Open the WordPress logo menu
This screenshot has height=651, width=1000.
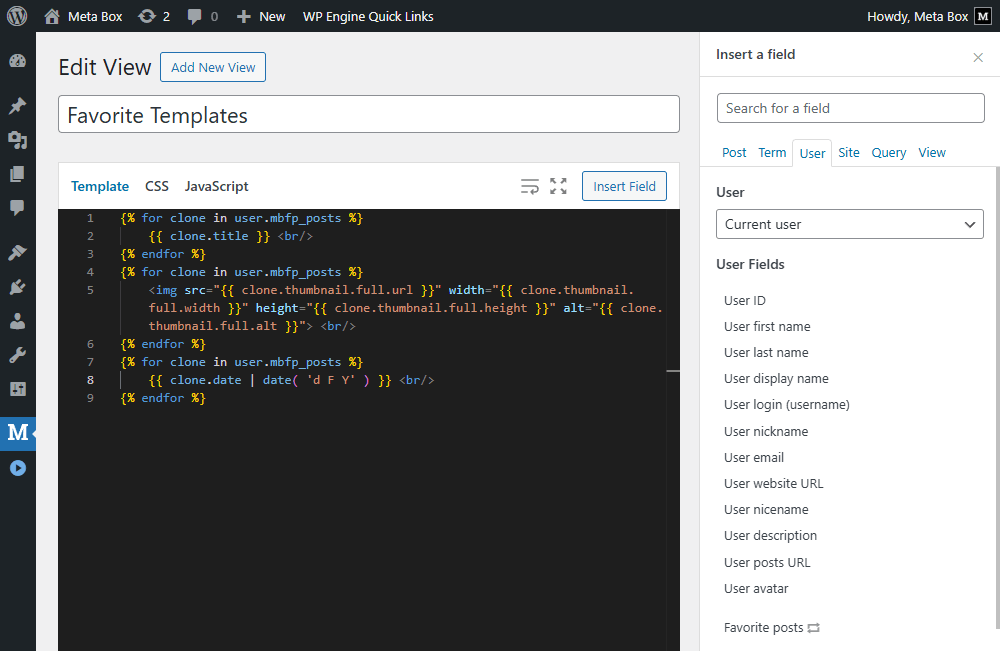click(x=17, y=16)
